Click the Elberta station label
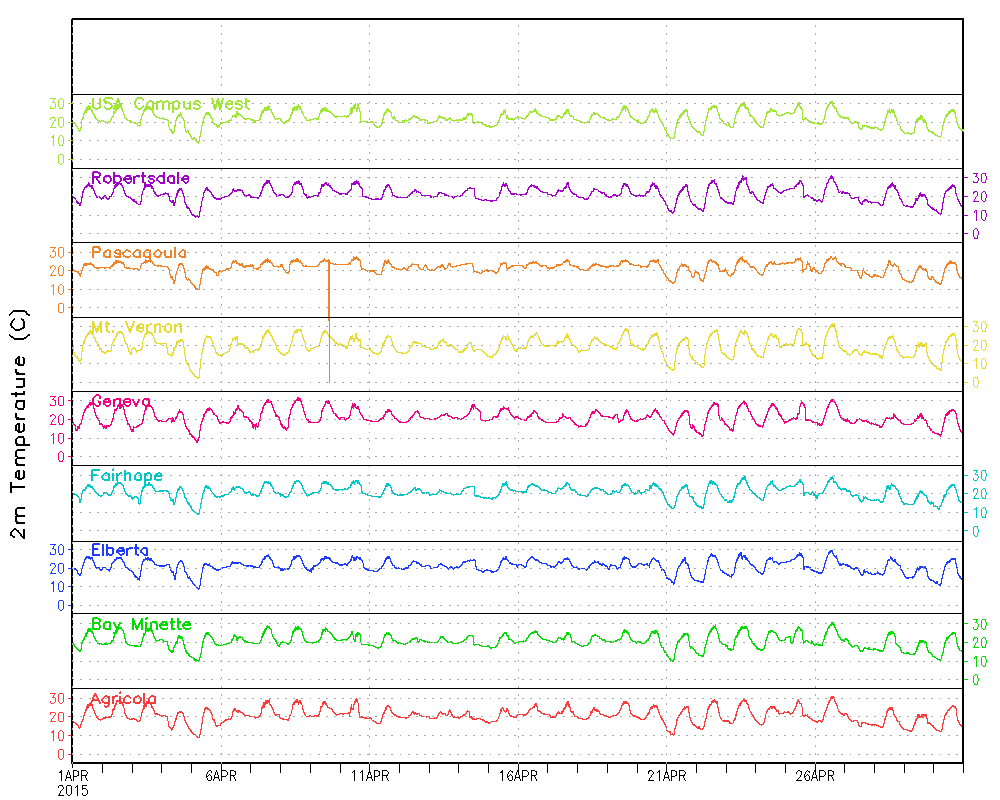1000x800 pixels. pyautogui.click(x=120, y=550)
